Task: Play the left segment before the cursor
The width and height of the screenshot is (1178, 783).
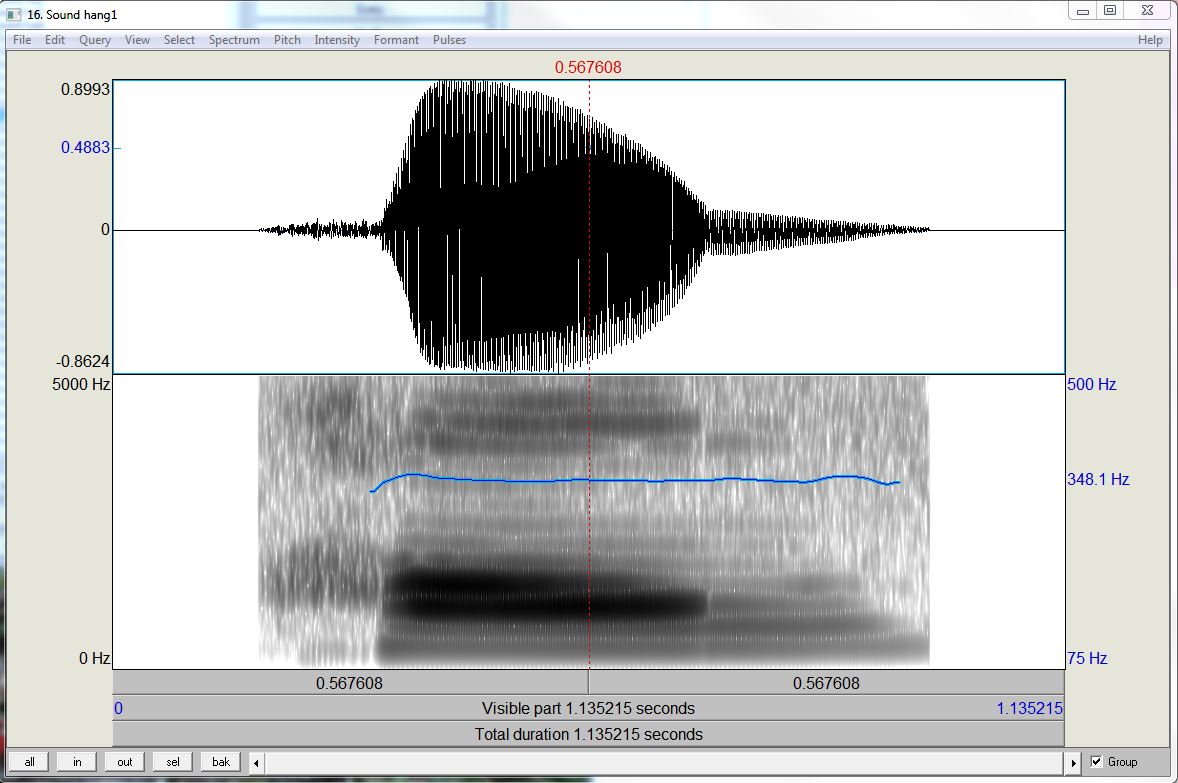Action: 350,683
